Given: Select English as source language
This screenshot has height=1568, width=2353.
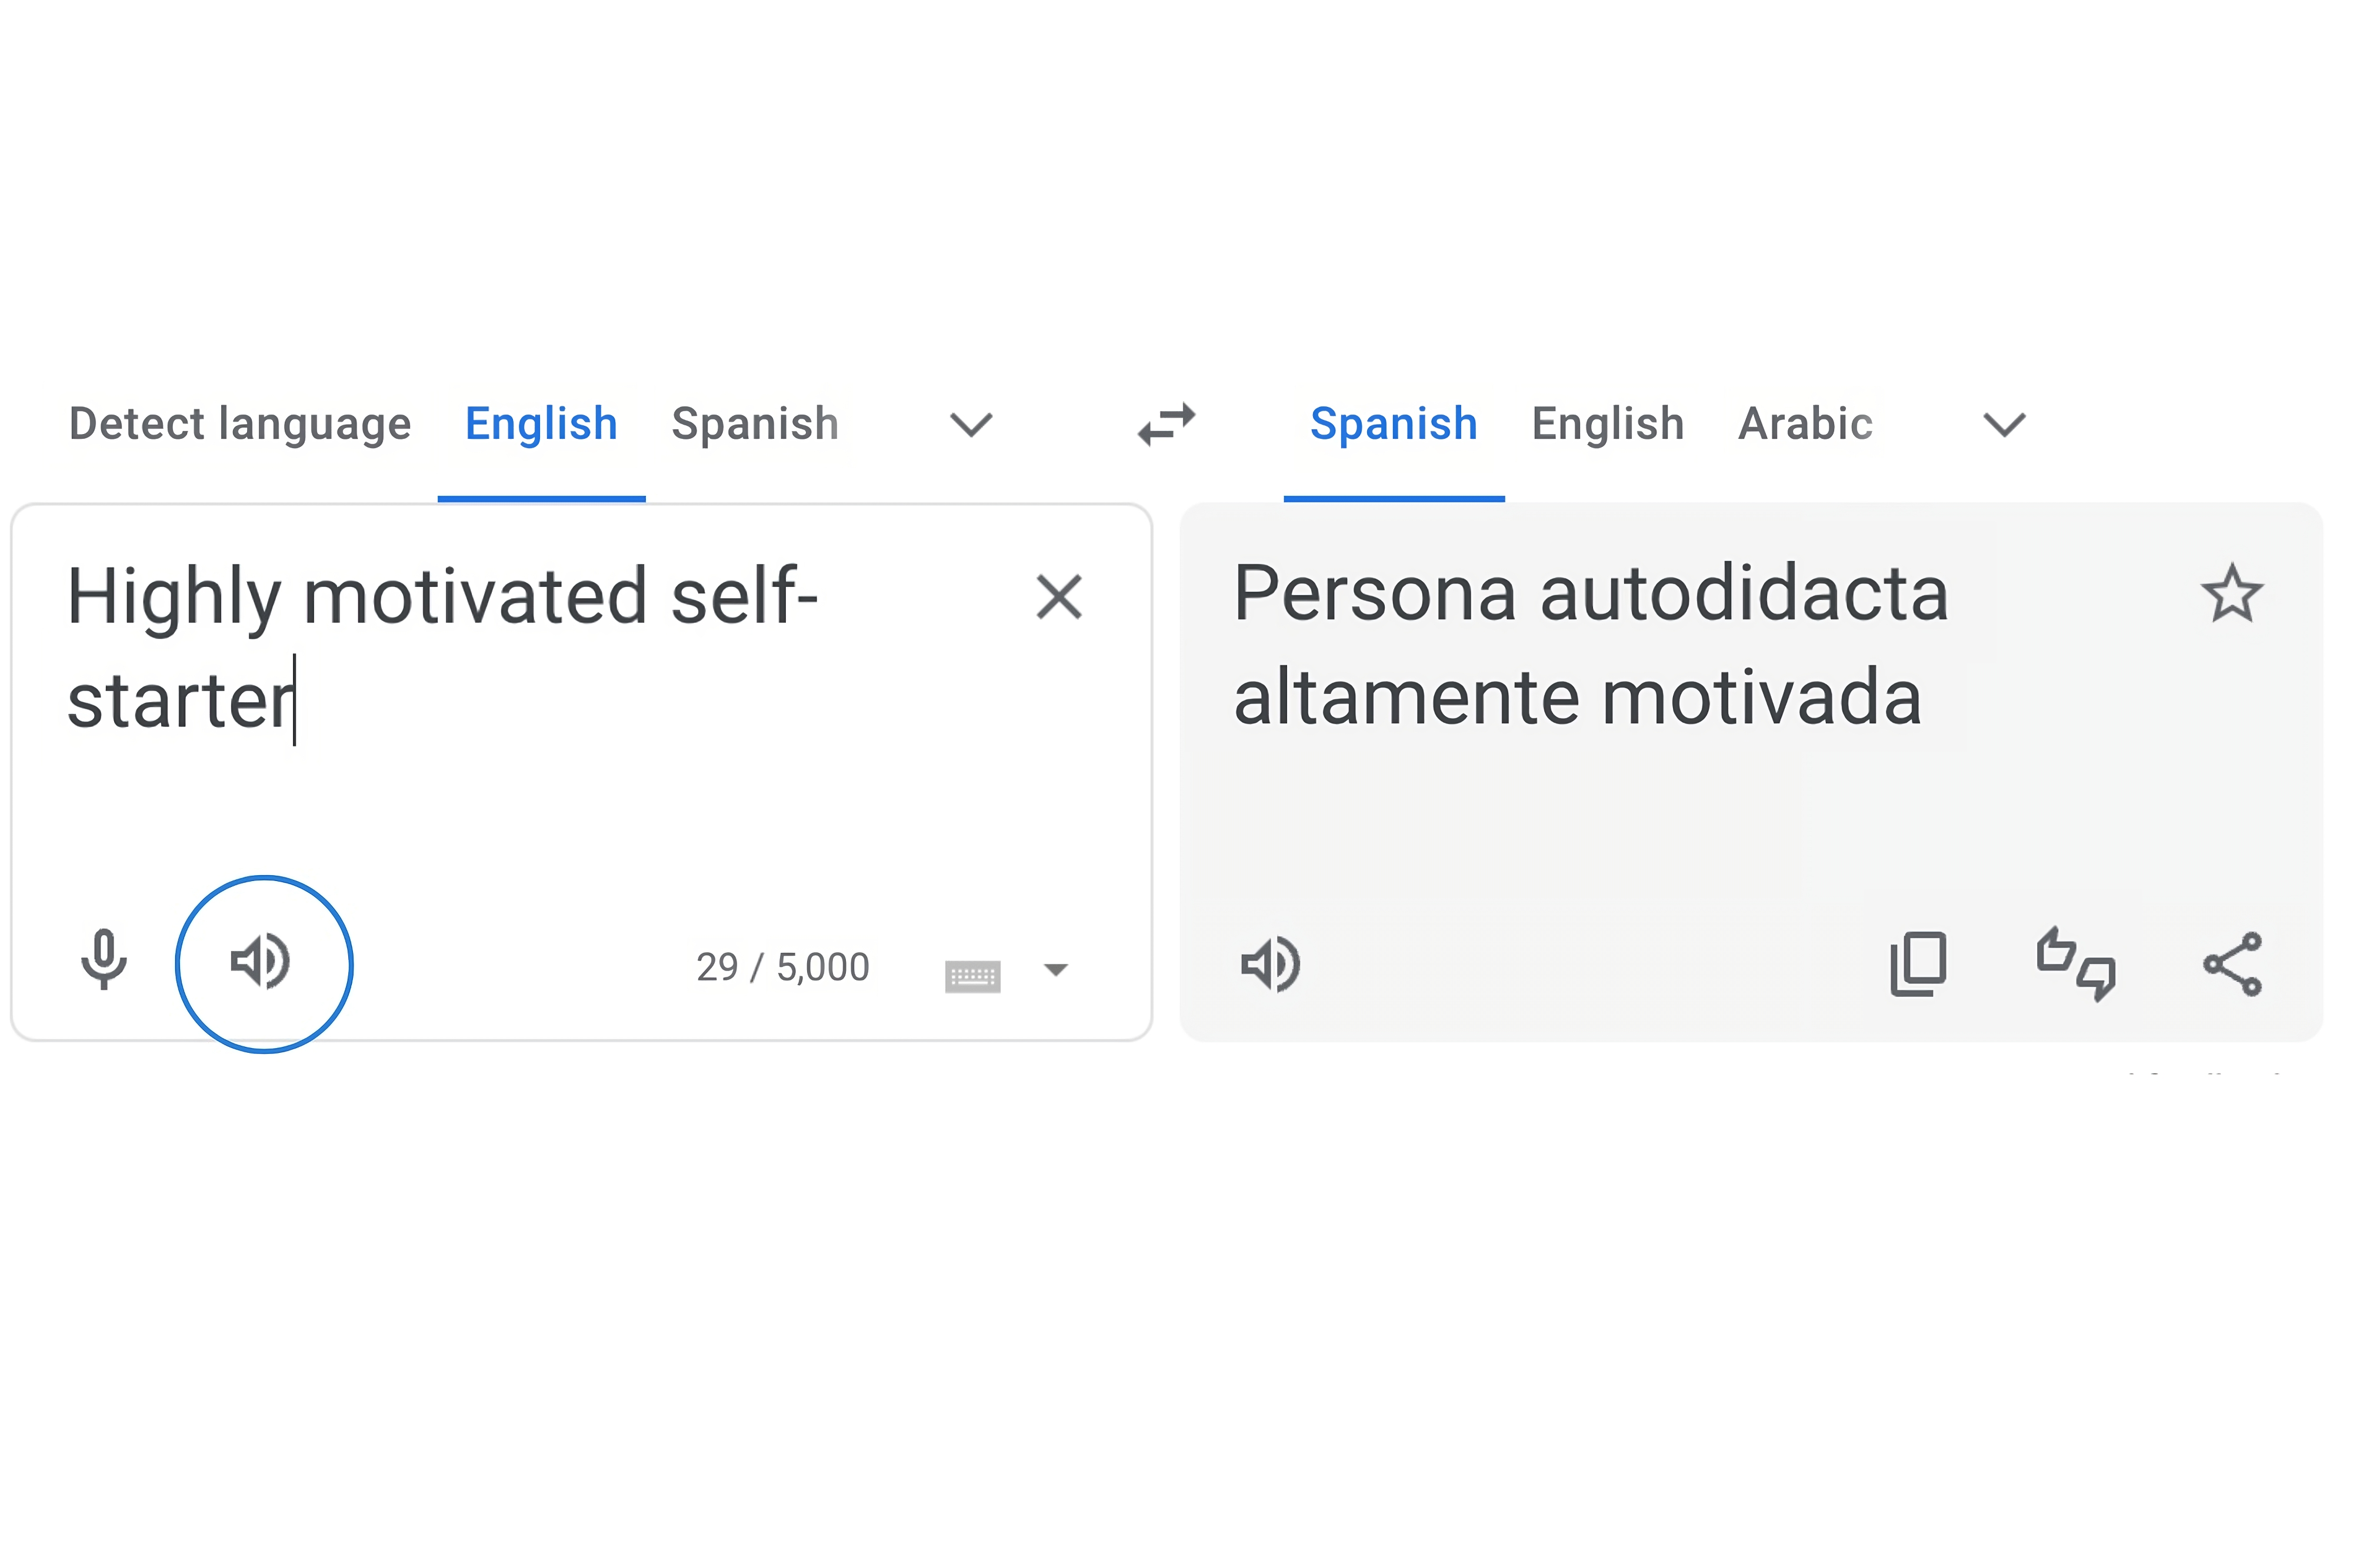Looking at the screenshot, I should (x=541, y=424).
